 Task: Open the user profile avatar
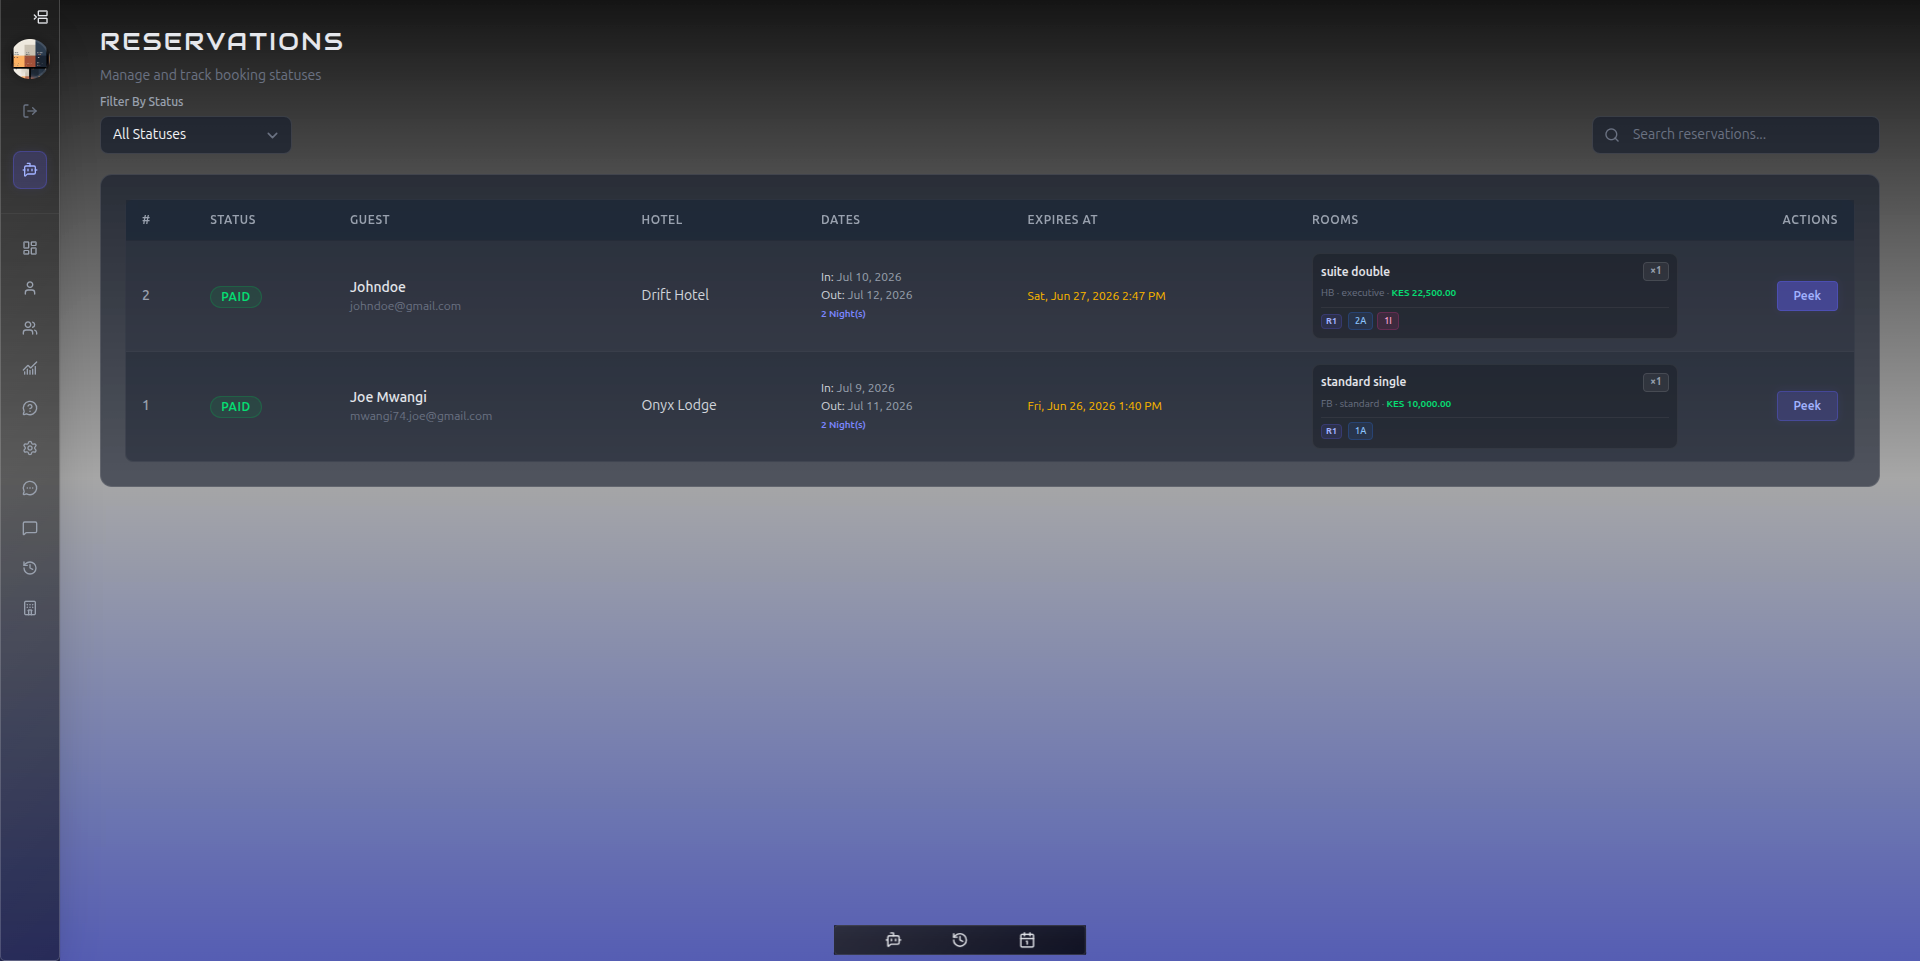point(30,59)
